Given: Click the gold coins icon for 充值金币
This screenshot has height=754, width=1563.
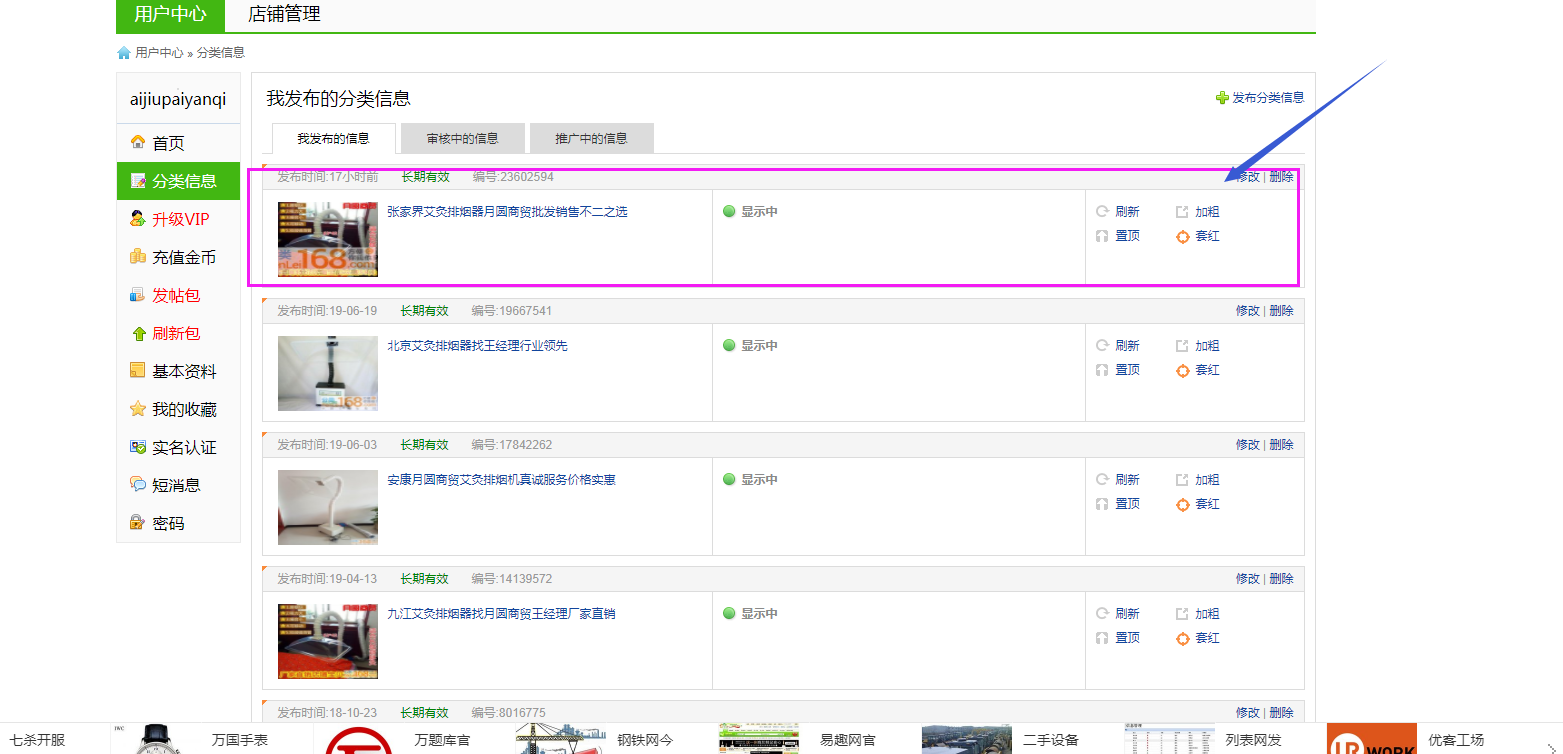Looking at the screenshot, I should coord(138,257).
